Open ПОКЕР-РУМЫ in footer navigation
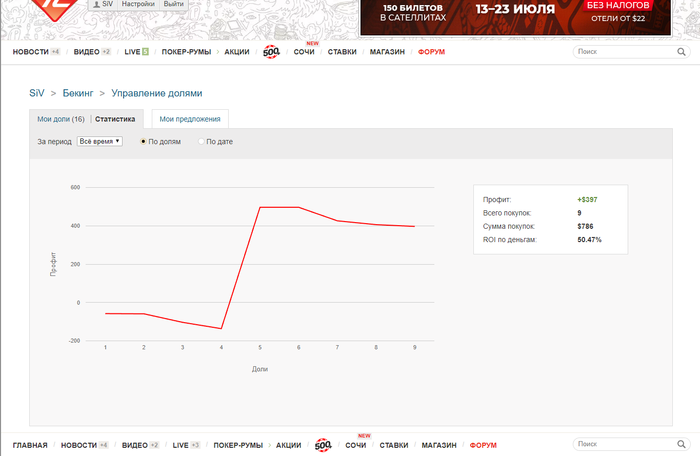700x456 pixels. [238, 445]
